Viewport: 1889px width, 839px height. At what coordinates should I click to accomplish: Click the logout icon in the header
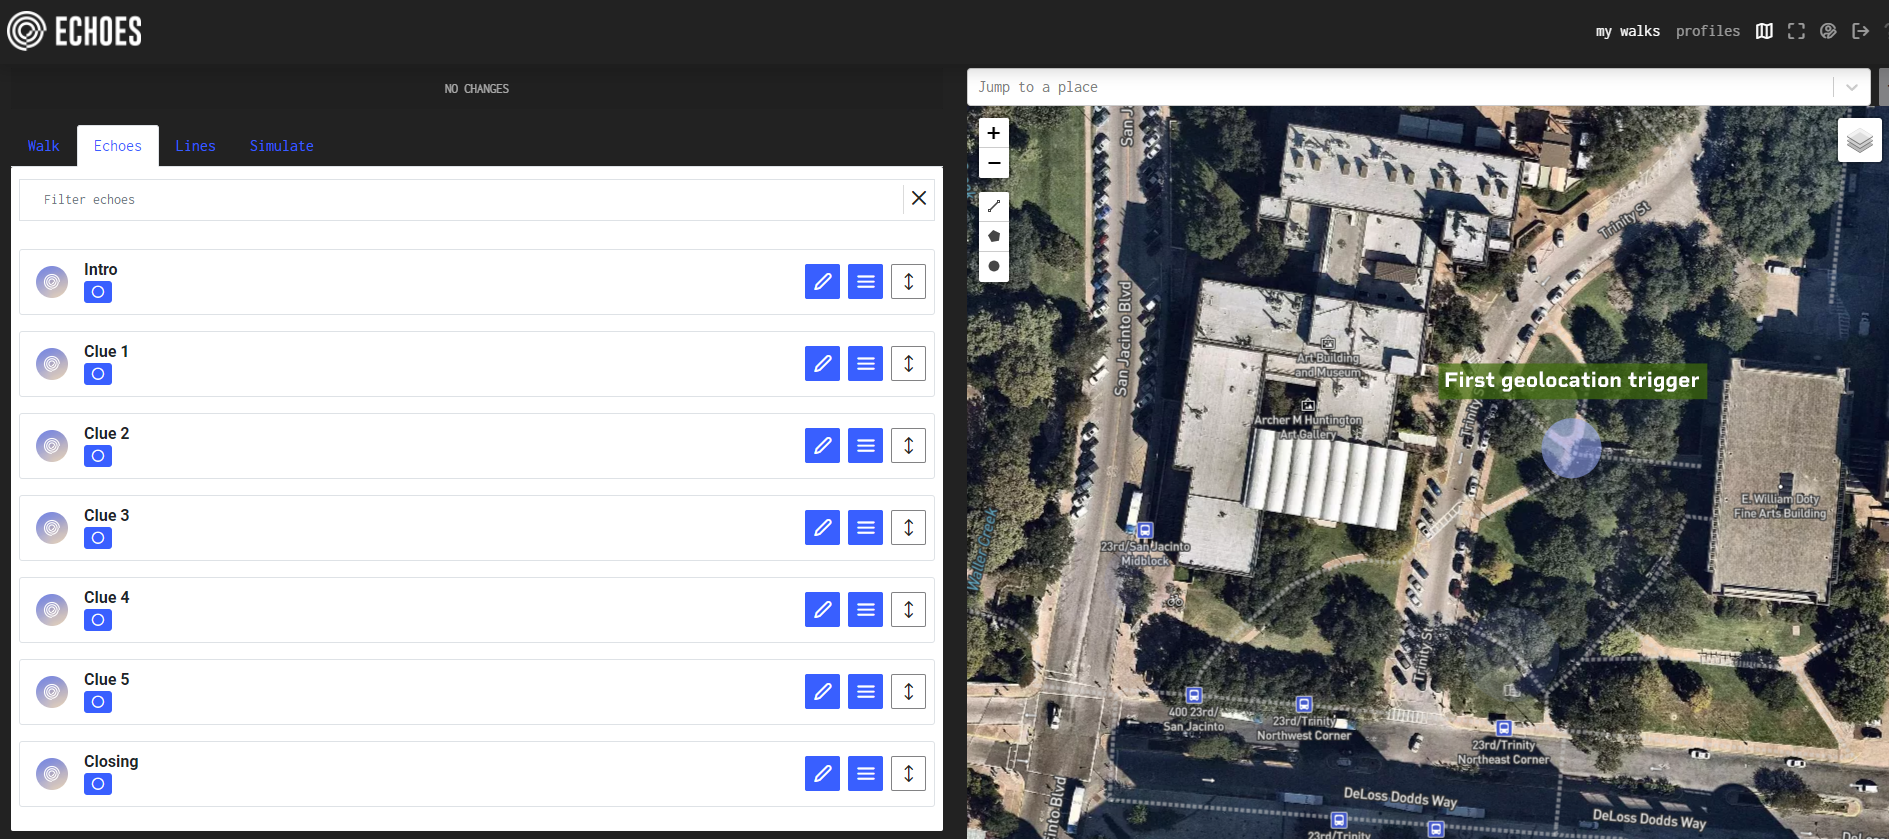coord(1860,31)
